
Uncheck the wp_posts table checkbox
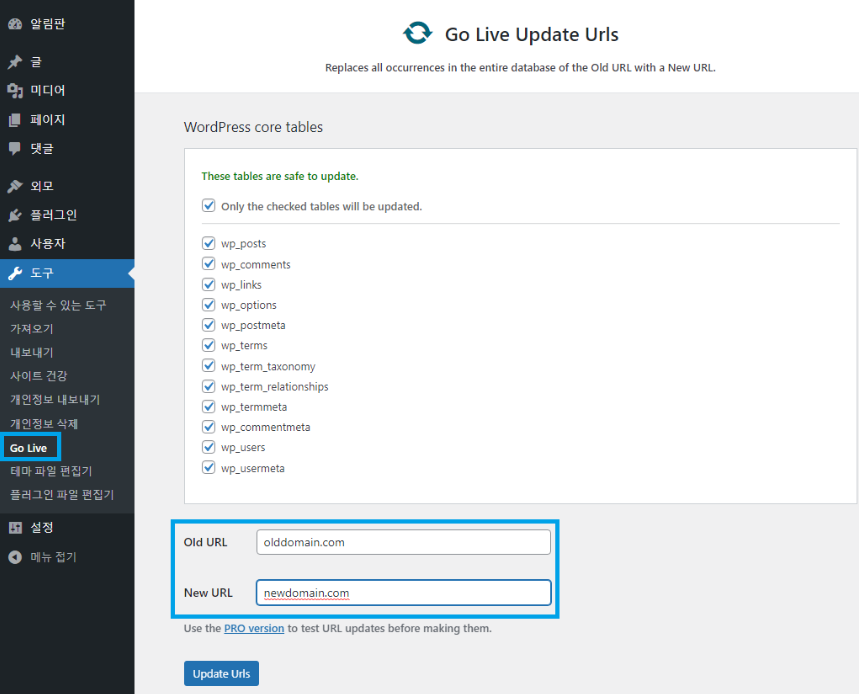pyautogui.click(x=209, y=243)
